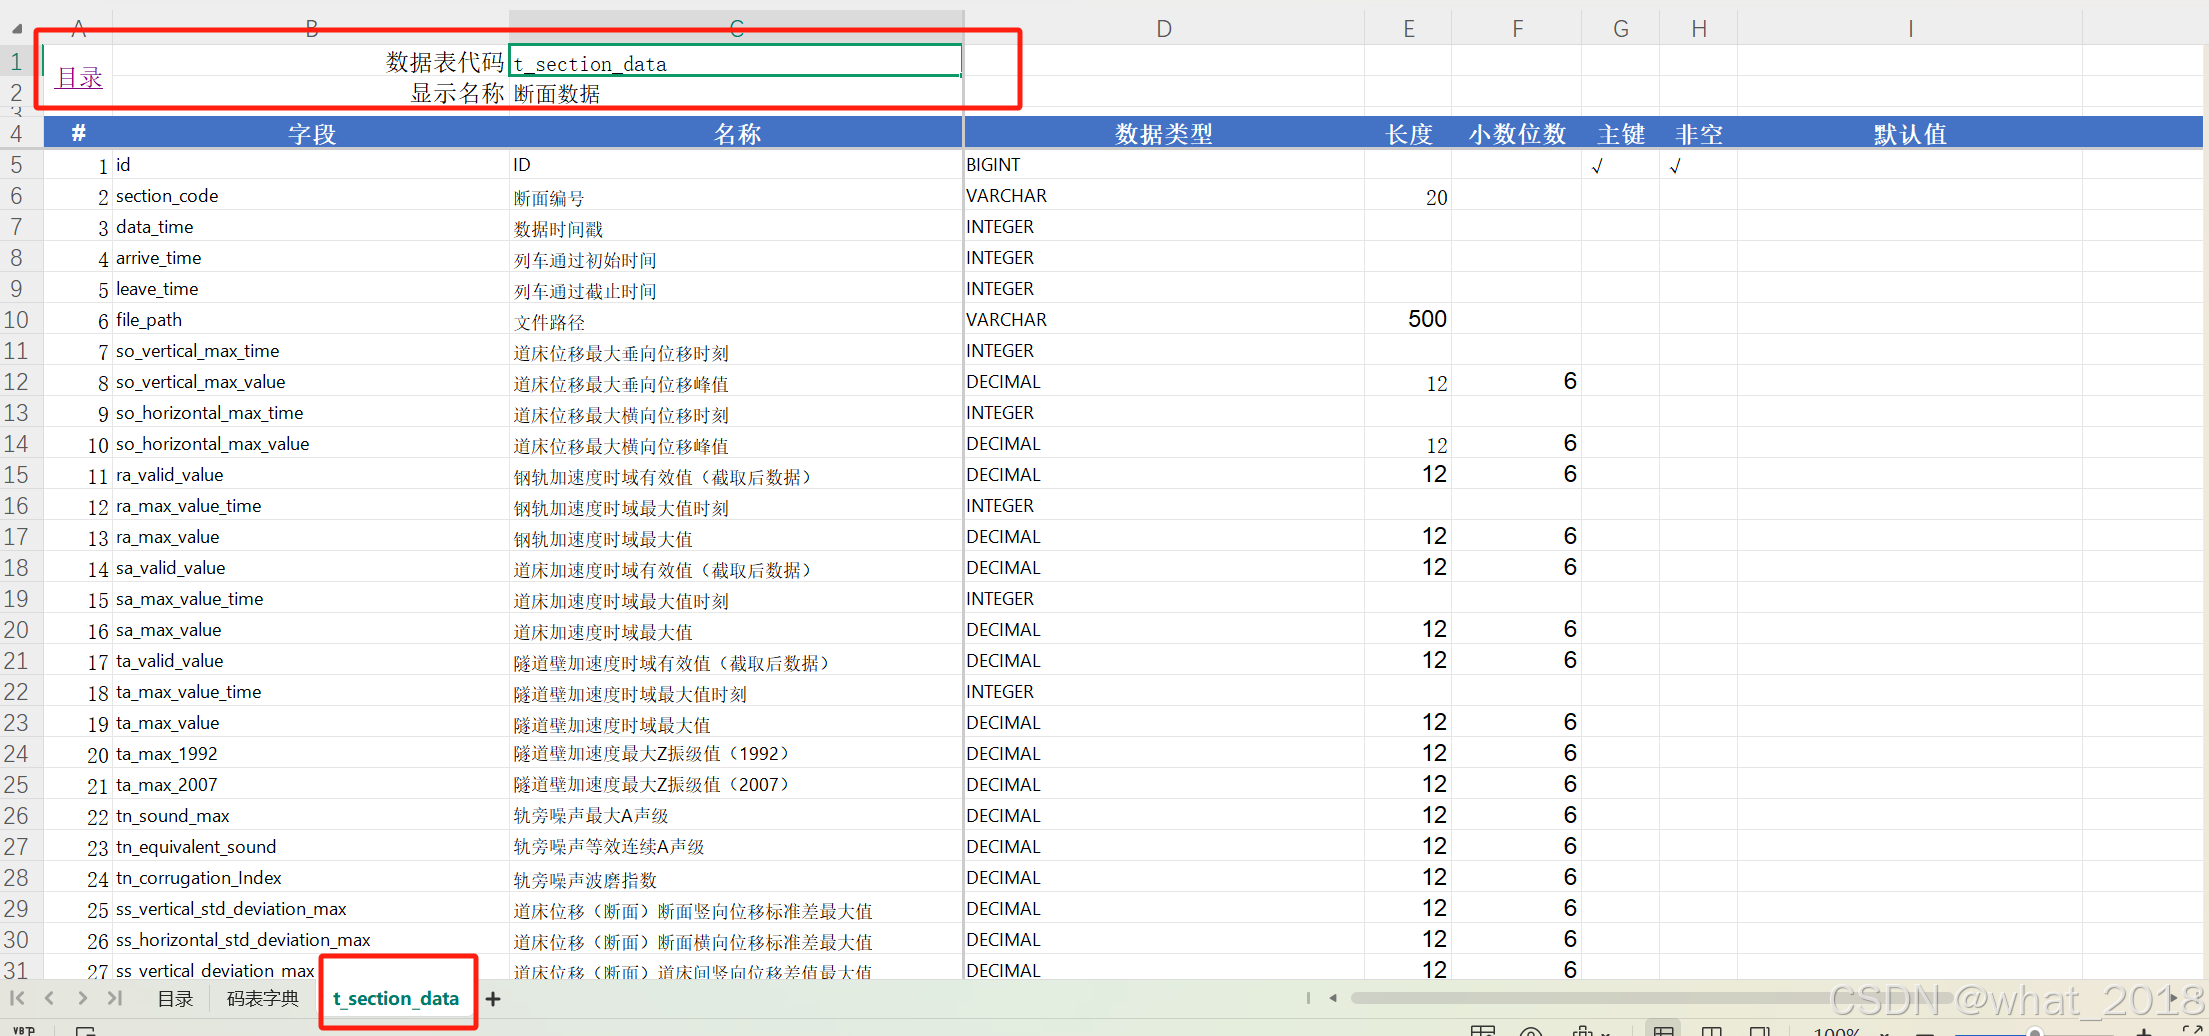This screenshot has width=2209, height=1036.
Task: Toggle the 主键 checkmark on the id row
Action: (1597, 165)
